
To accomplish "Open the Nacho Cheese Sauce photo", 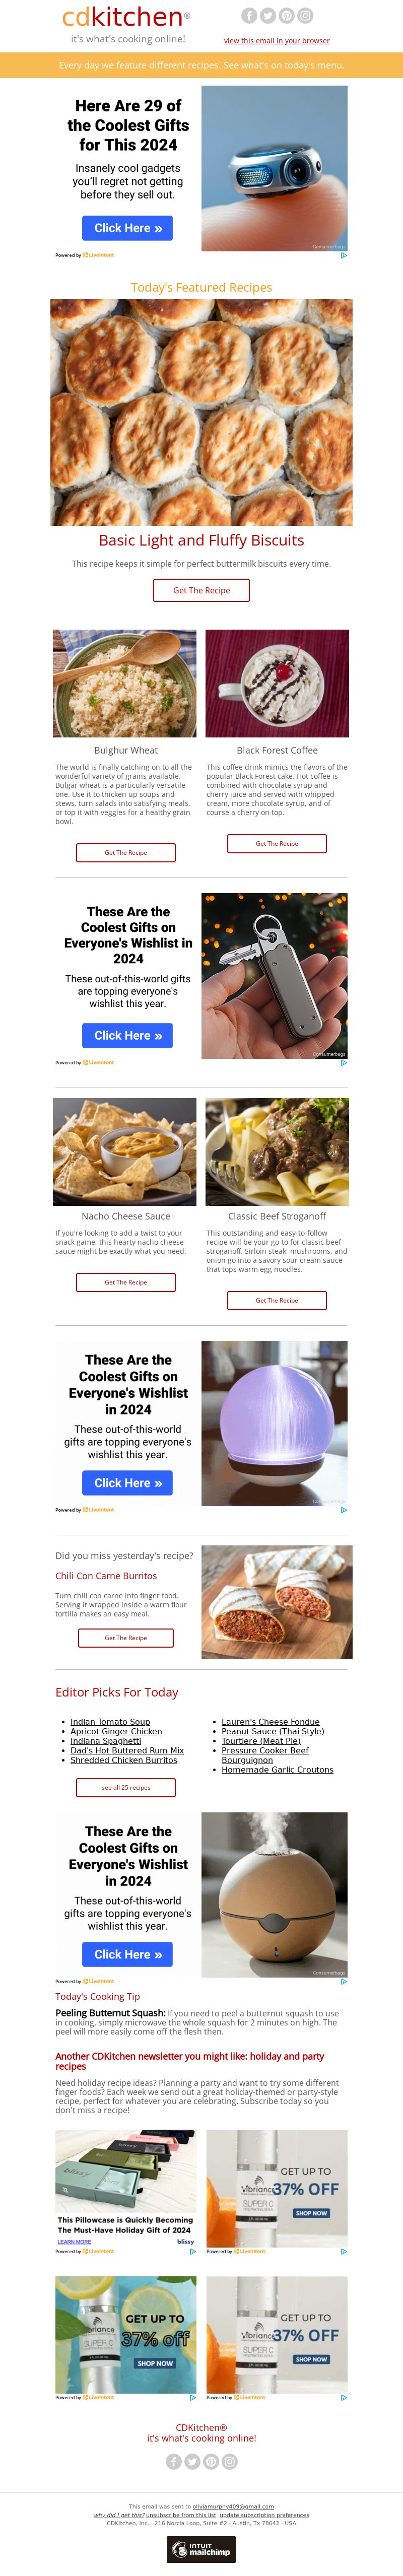I will tap(125, 1152).
